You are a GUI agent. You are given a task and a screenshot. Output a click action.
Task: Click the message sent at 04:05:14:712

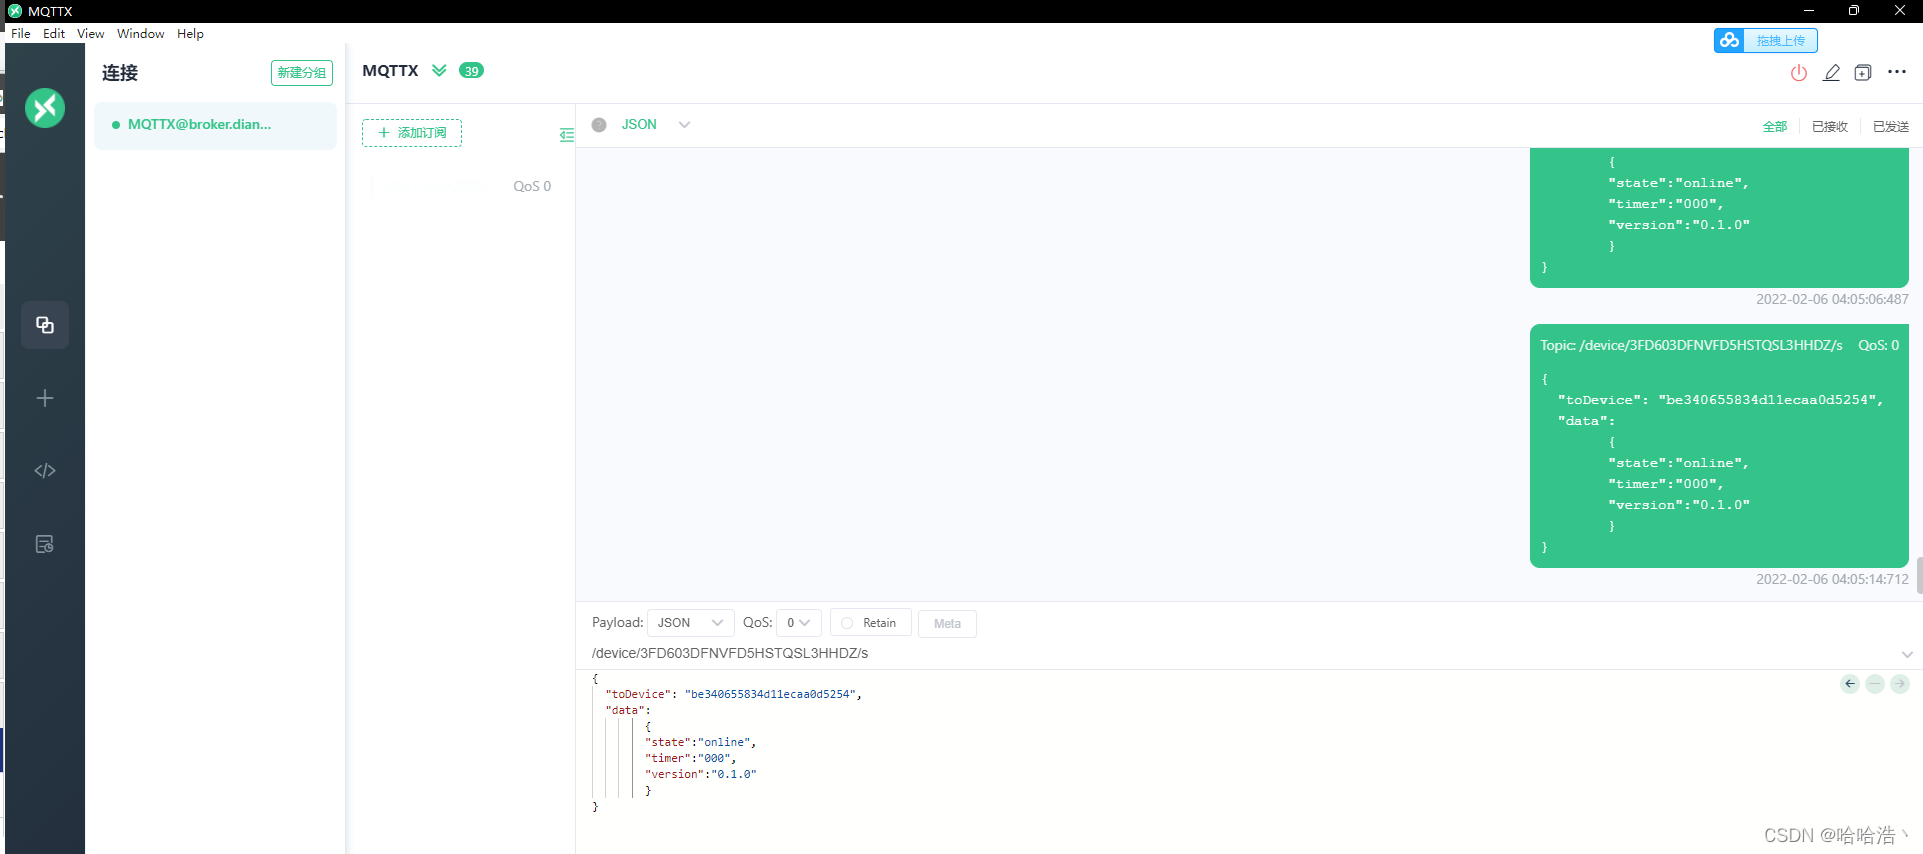pyautogui.click(x=1719, y=446)
